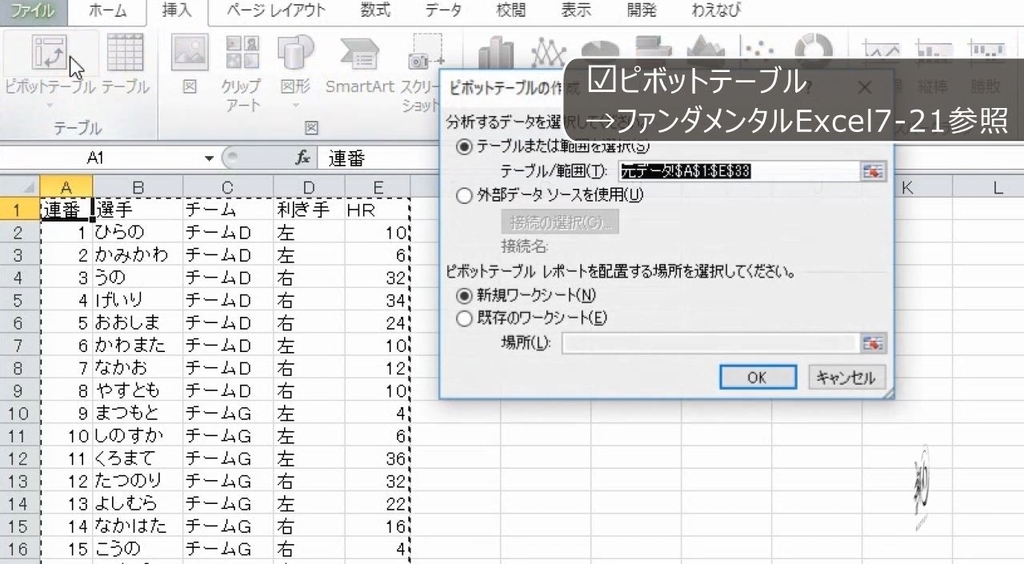Select row 12 header
The width and height of the screenshot is (1024, 564).
click(x=19, y=458)
